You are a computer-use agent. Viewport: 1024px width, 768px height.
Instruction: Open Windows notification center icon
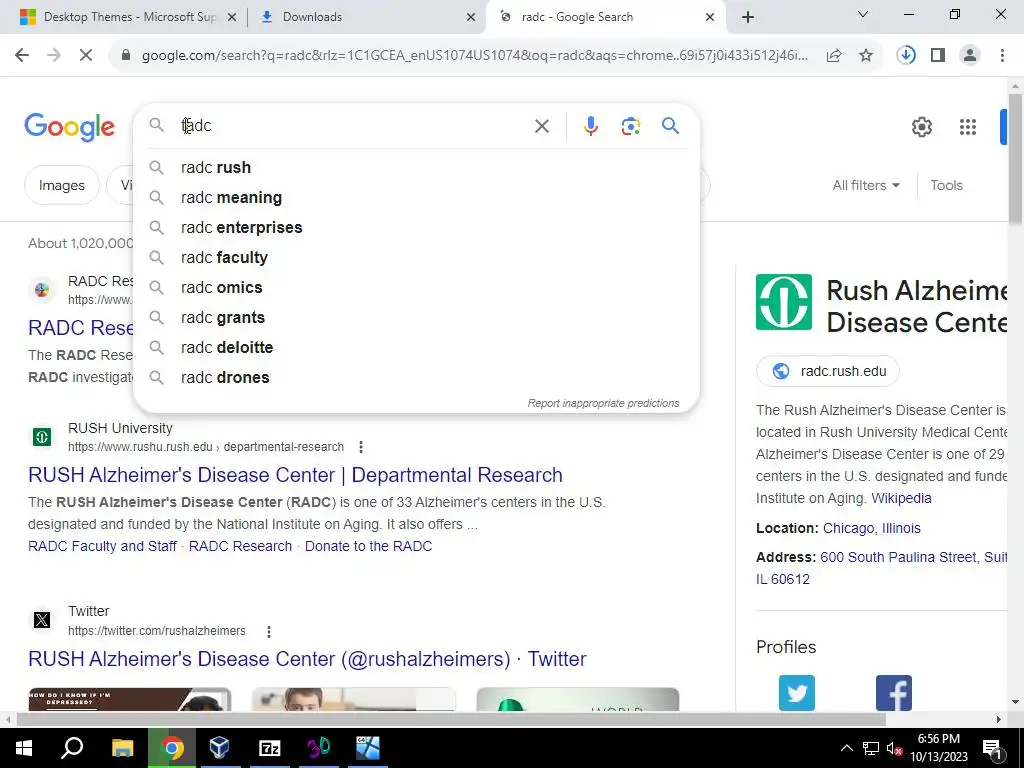[x=992, y=748]
